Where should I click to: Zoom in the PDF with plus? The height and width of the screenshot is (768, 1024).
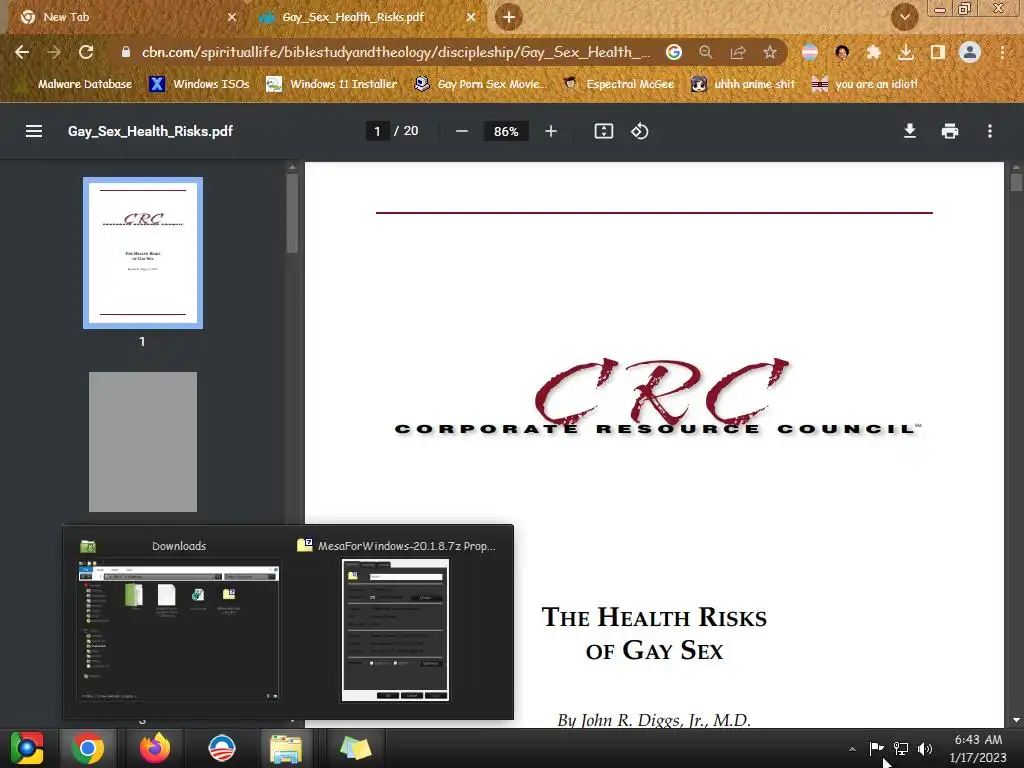click(x=551, y=131)
